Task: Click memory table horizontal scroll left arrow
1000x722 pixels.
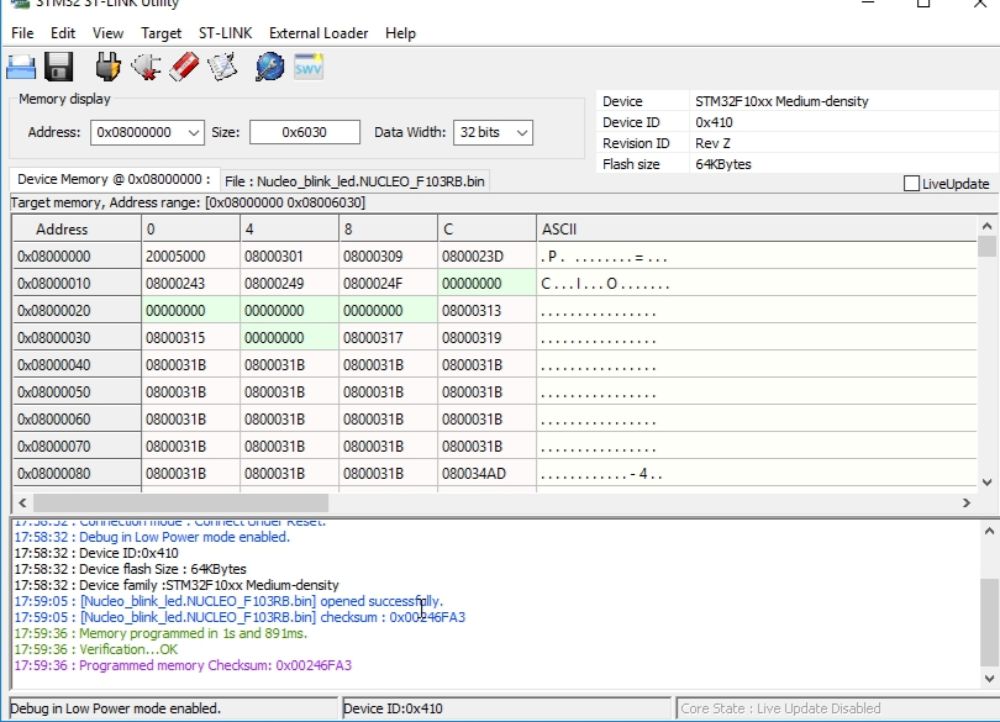Action: [22, 503]
